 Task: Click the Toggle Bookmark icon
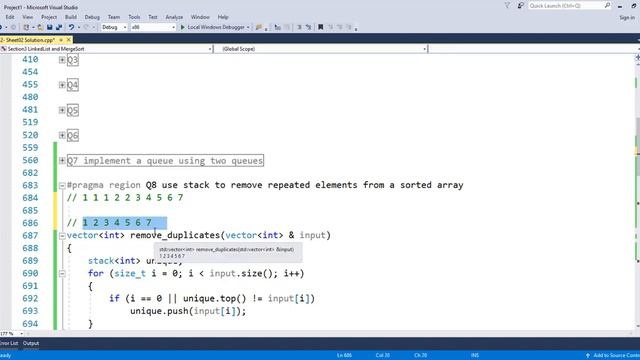[320, 27]
